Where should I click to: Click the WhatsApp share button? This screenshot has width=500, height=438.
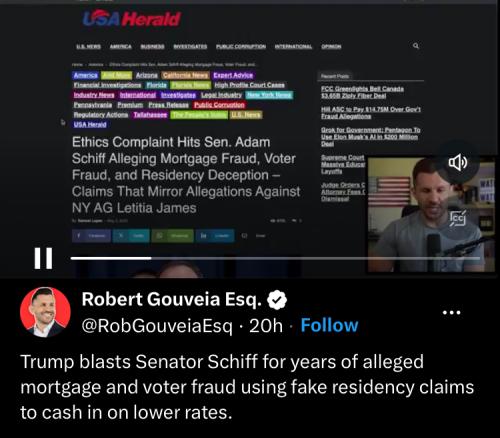(x=172, y=236)
